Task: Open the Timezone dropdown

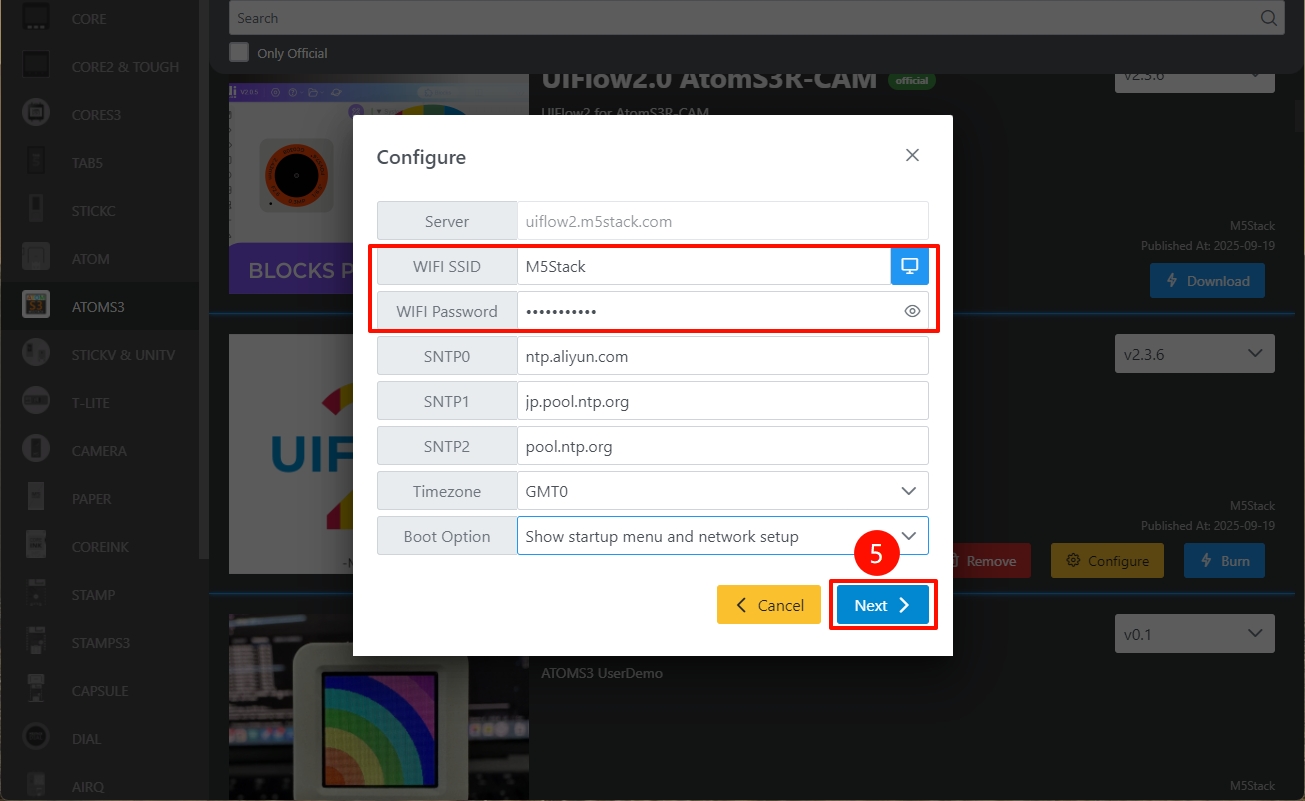Action: [723, 491]
